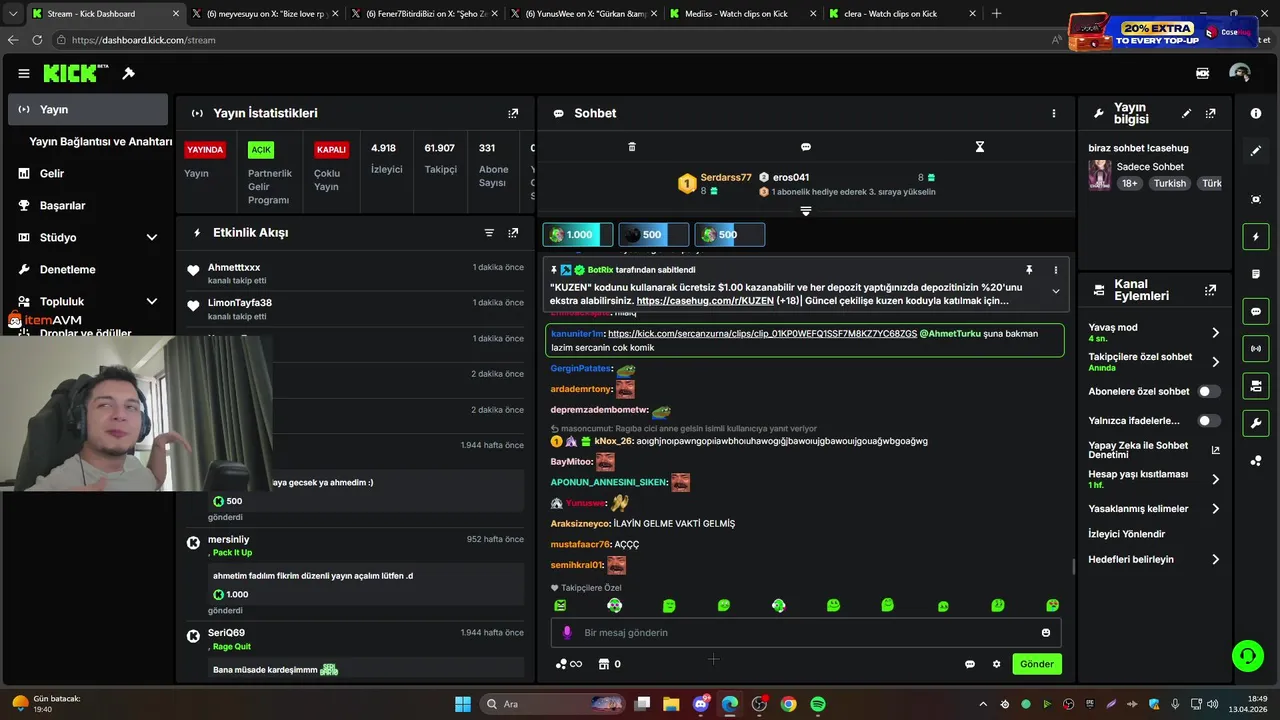Pop out the Etkinlik Akışı panel
1280x720 pixels.
513,233
